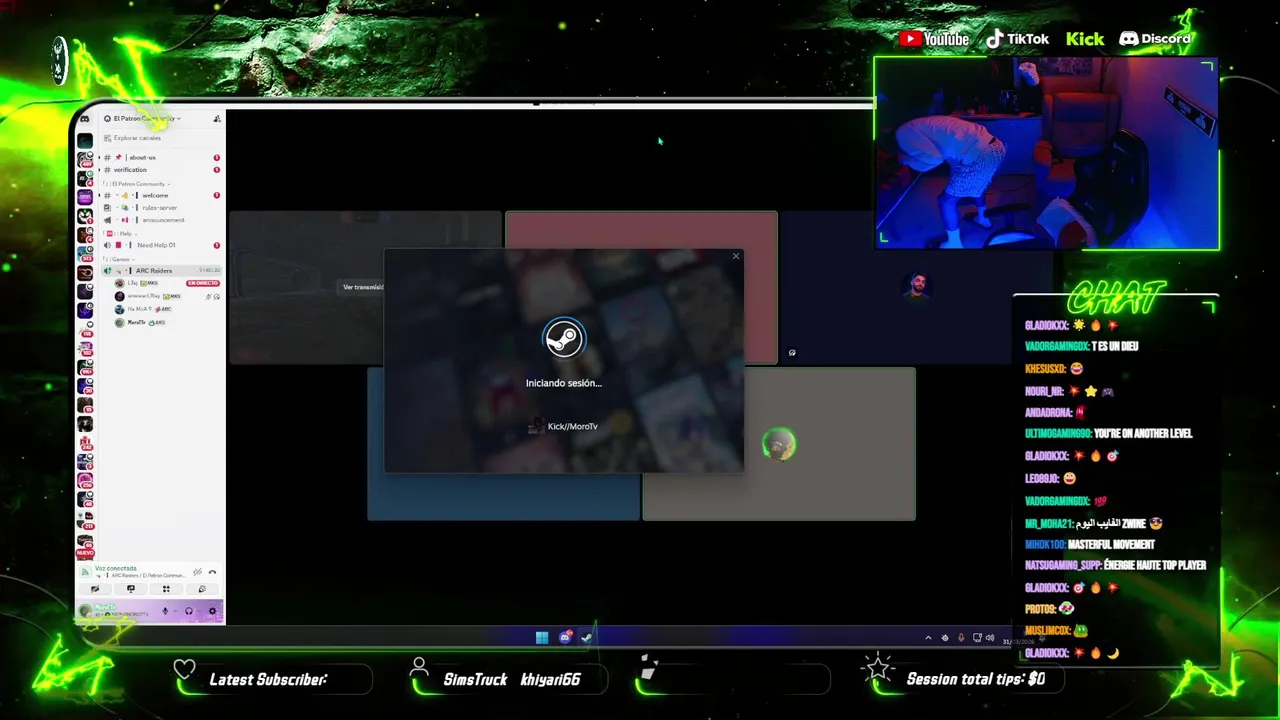Click the screen share button
The height and width of the screenshot is (720, 1280).
point(131,589)
